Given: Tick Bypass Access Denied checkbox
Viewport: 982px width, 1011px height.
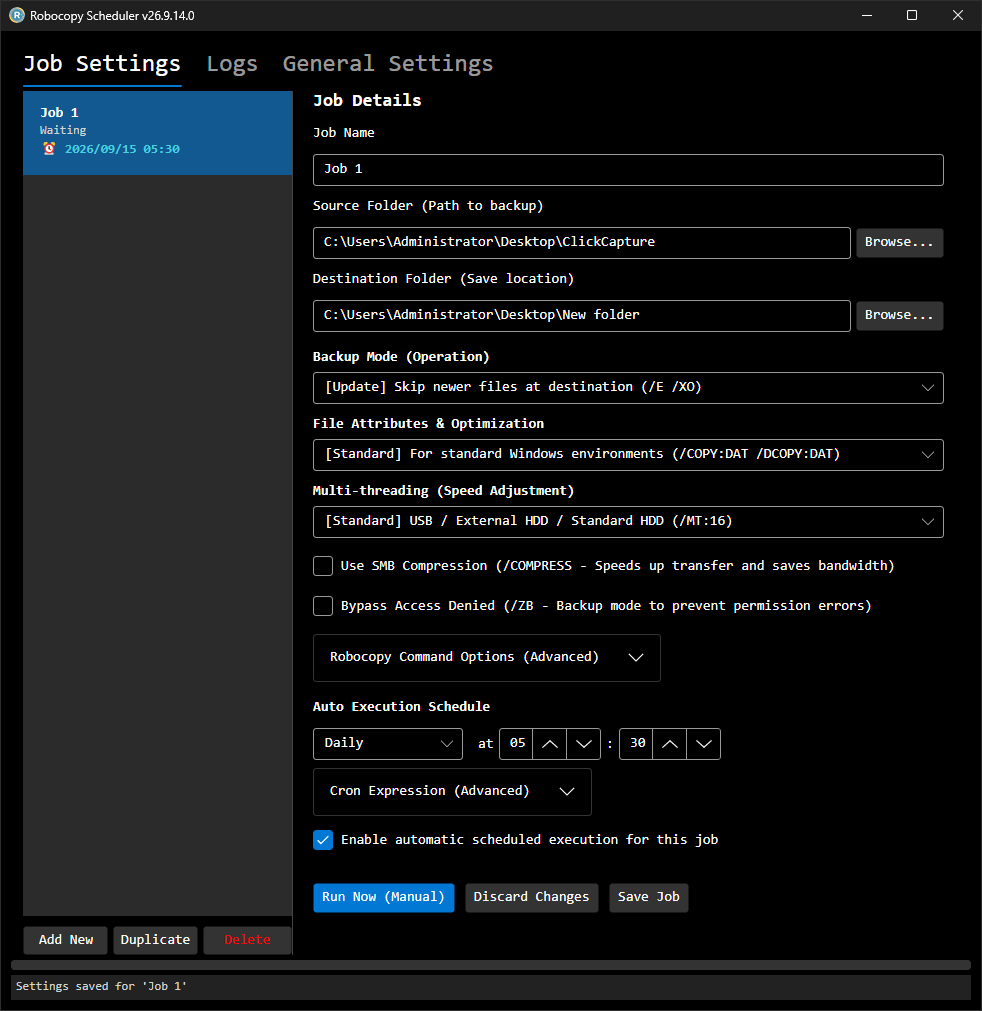Looking at the screenshot, I should (x=323, y=606).
